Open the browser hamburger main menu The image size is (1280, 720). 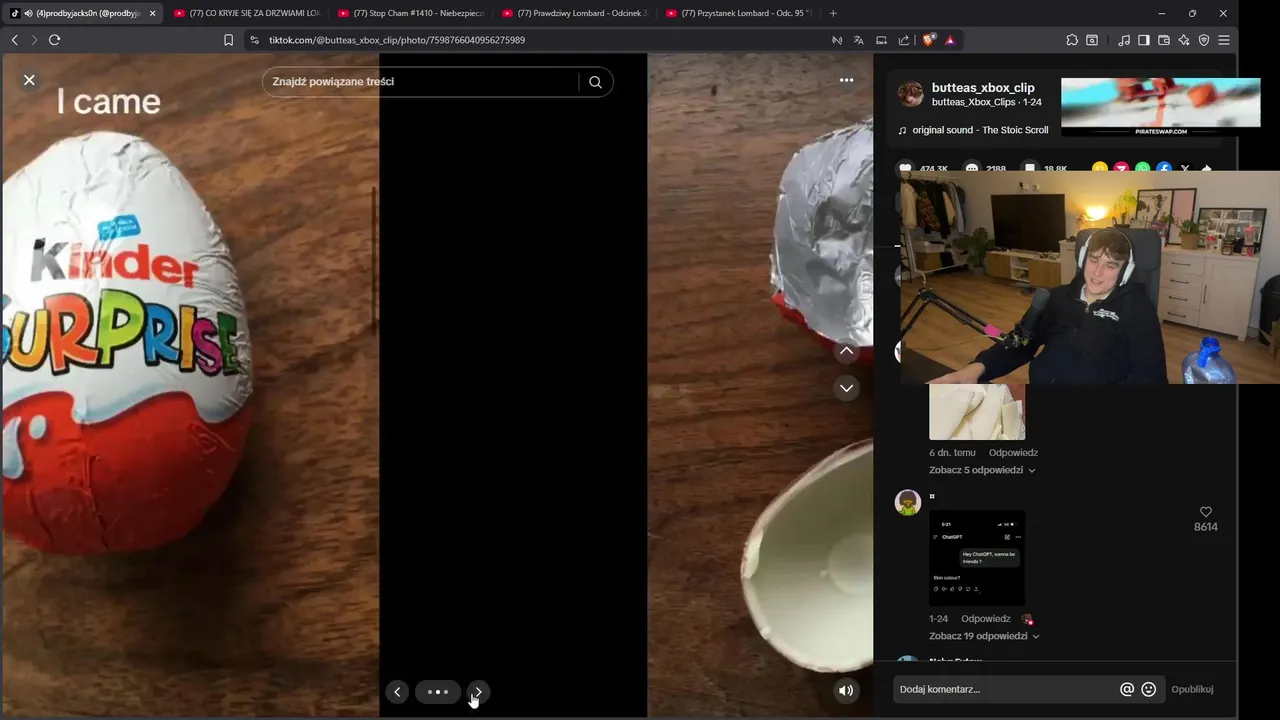1224,40
